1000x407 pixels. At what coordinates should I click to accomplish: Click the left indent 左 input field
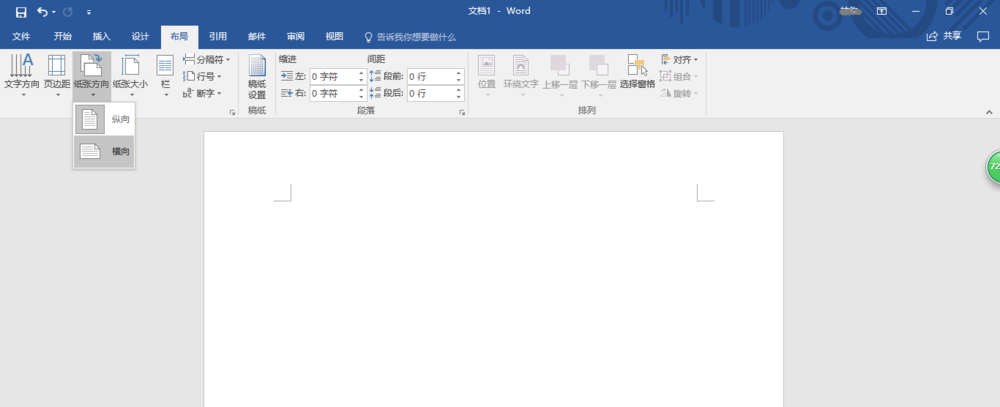coord(334,77)
